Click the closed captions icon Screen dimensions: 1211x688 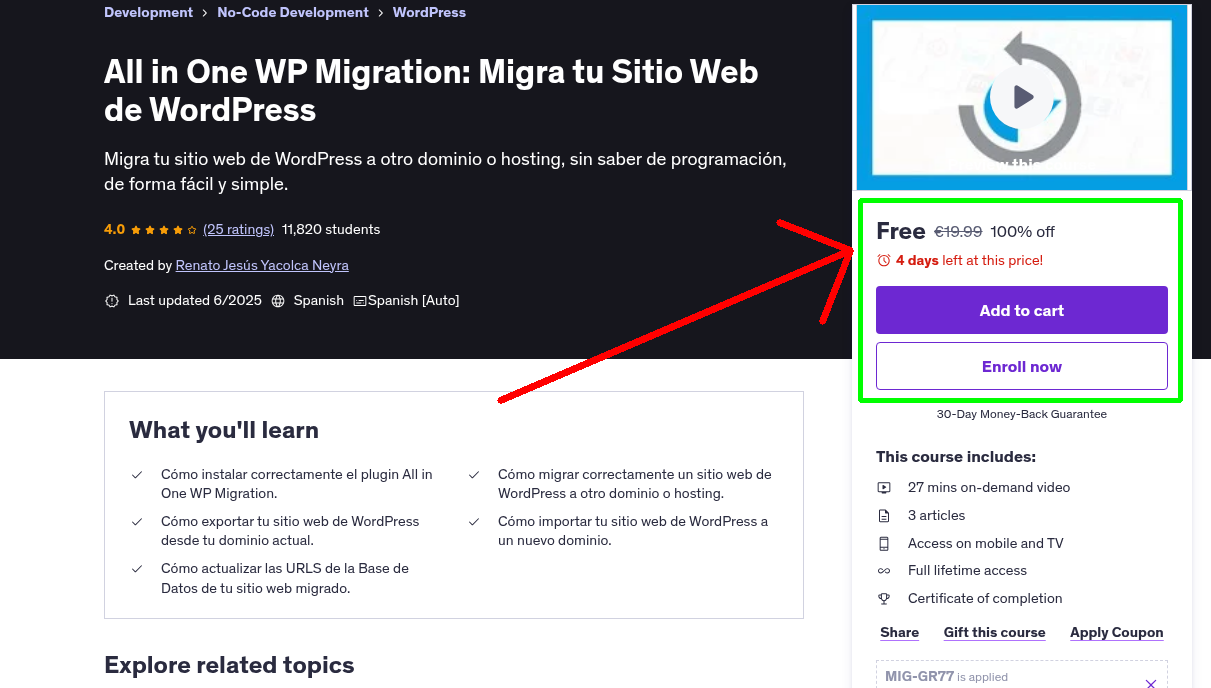coord(360,300)
